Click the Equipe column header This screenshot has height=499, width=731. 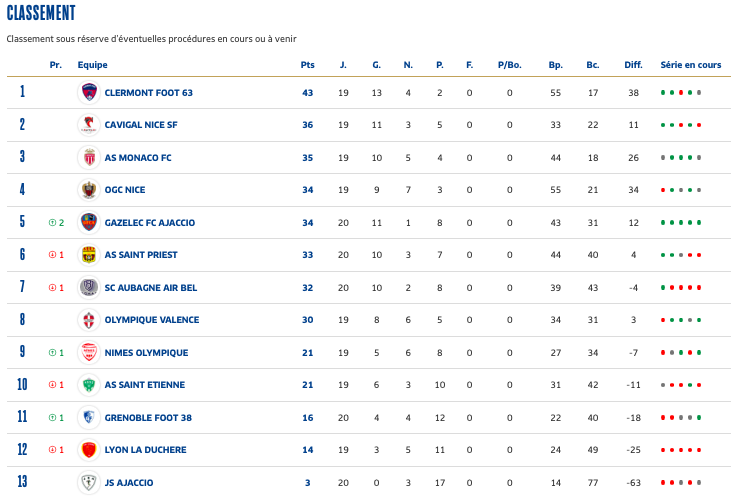93,65
